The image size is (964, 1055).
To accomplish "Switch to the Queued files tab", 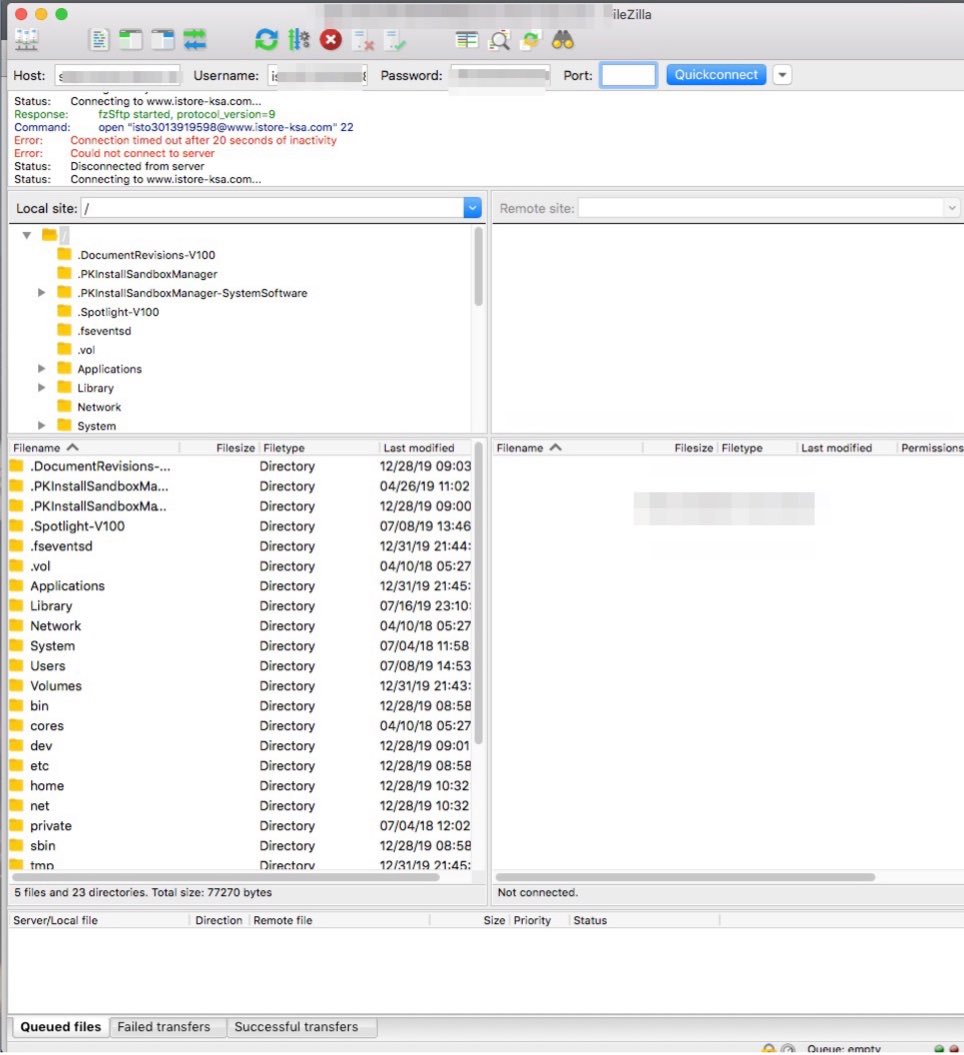I will [x=61, y=1027].
